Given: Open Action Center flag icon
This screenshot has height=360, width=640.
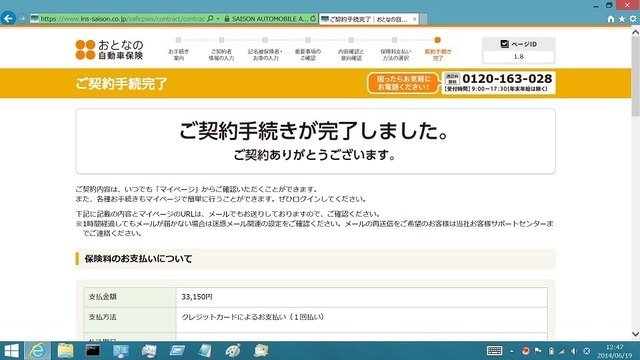Looking at the screenshot, I should coord(538,351).
